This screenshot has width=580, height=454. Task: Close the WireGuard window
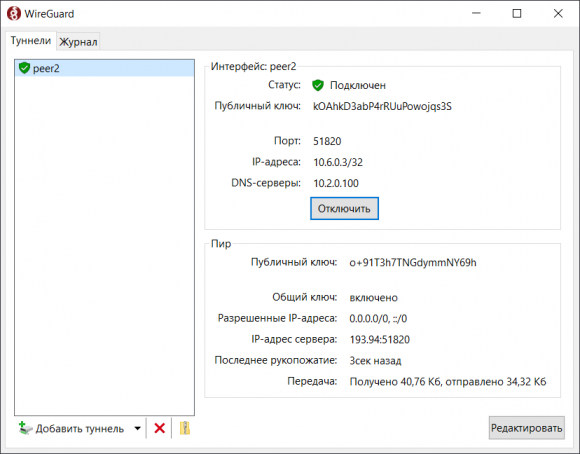pos(558,13)
